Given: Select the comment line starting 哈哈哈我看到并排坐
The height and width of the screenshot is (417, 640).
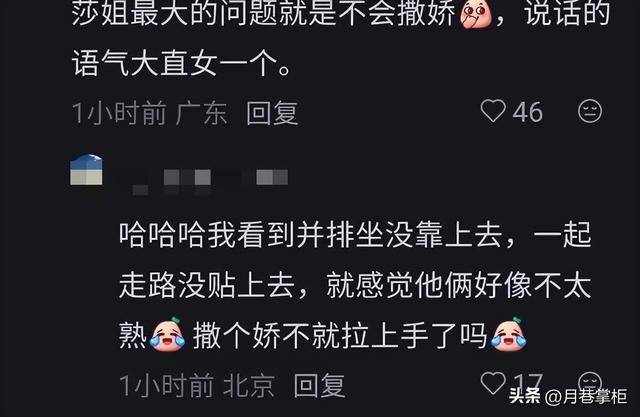Looking at the screenshot, I should click(x=355, y=235).
